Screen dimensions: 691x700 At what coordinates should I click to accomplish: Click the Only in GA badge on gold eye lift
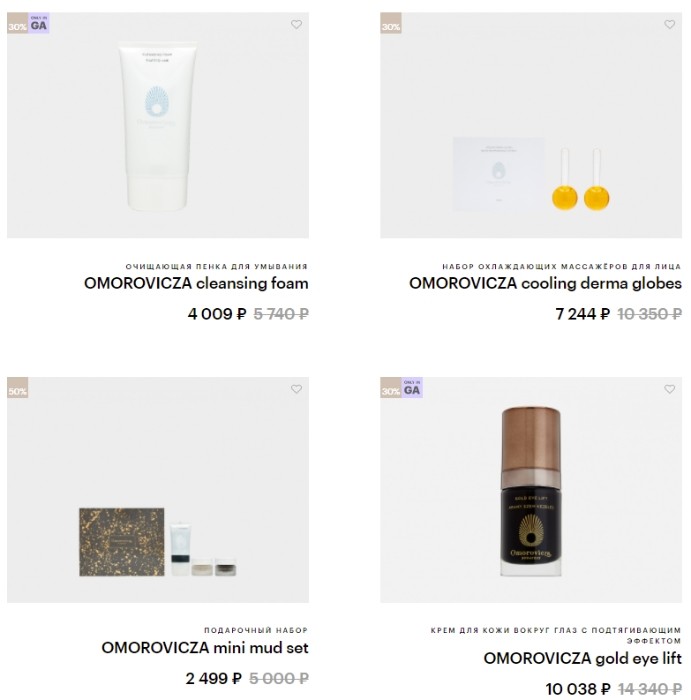[412, 388]
